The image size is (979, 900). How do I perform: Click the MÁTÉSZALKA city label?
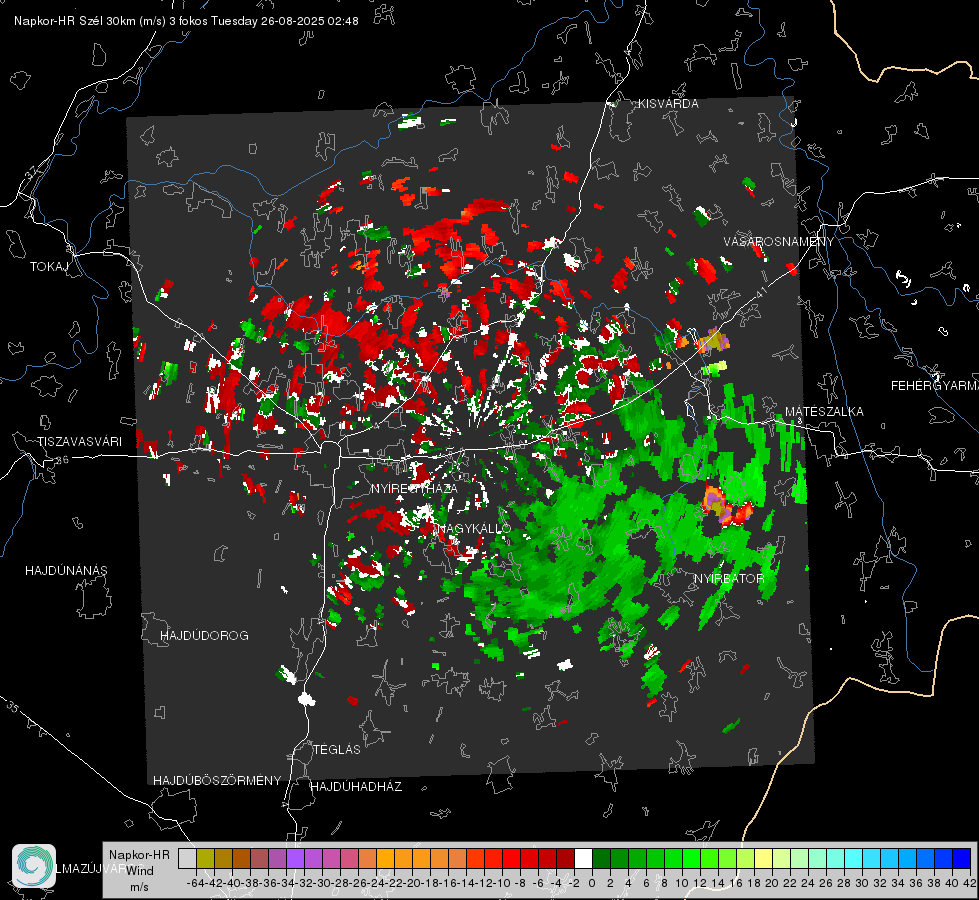pos(824,412)
